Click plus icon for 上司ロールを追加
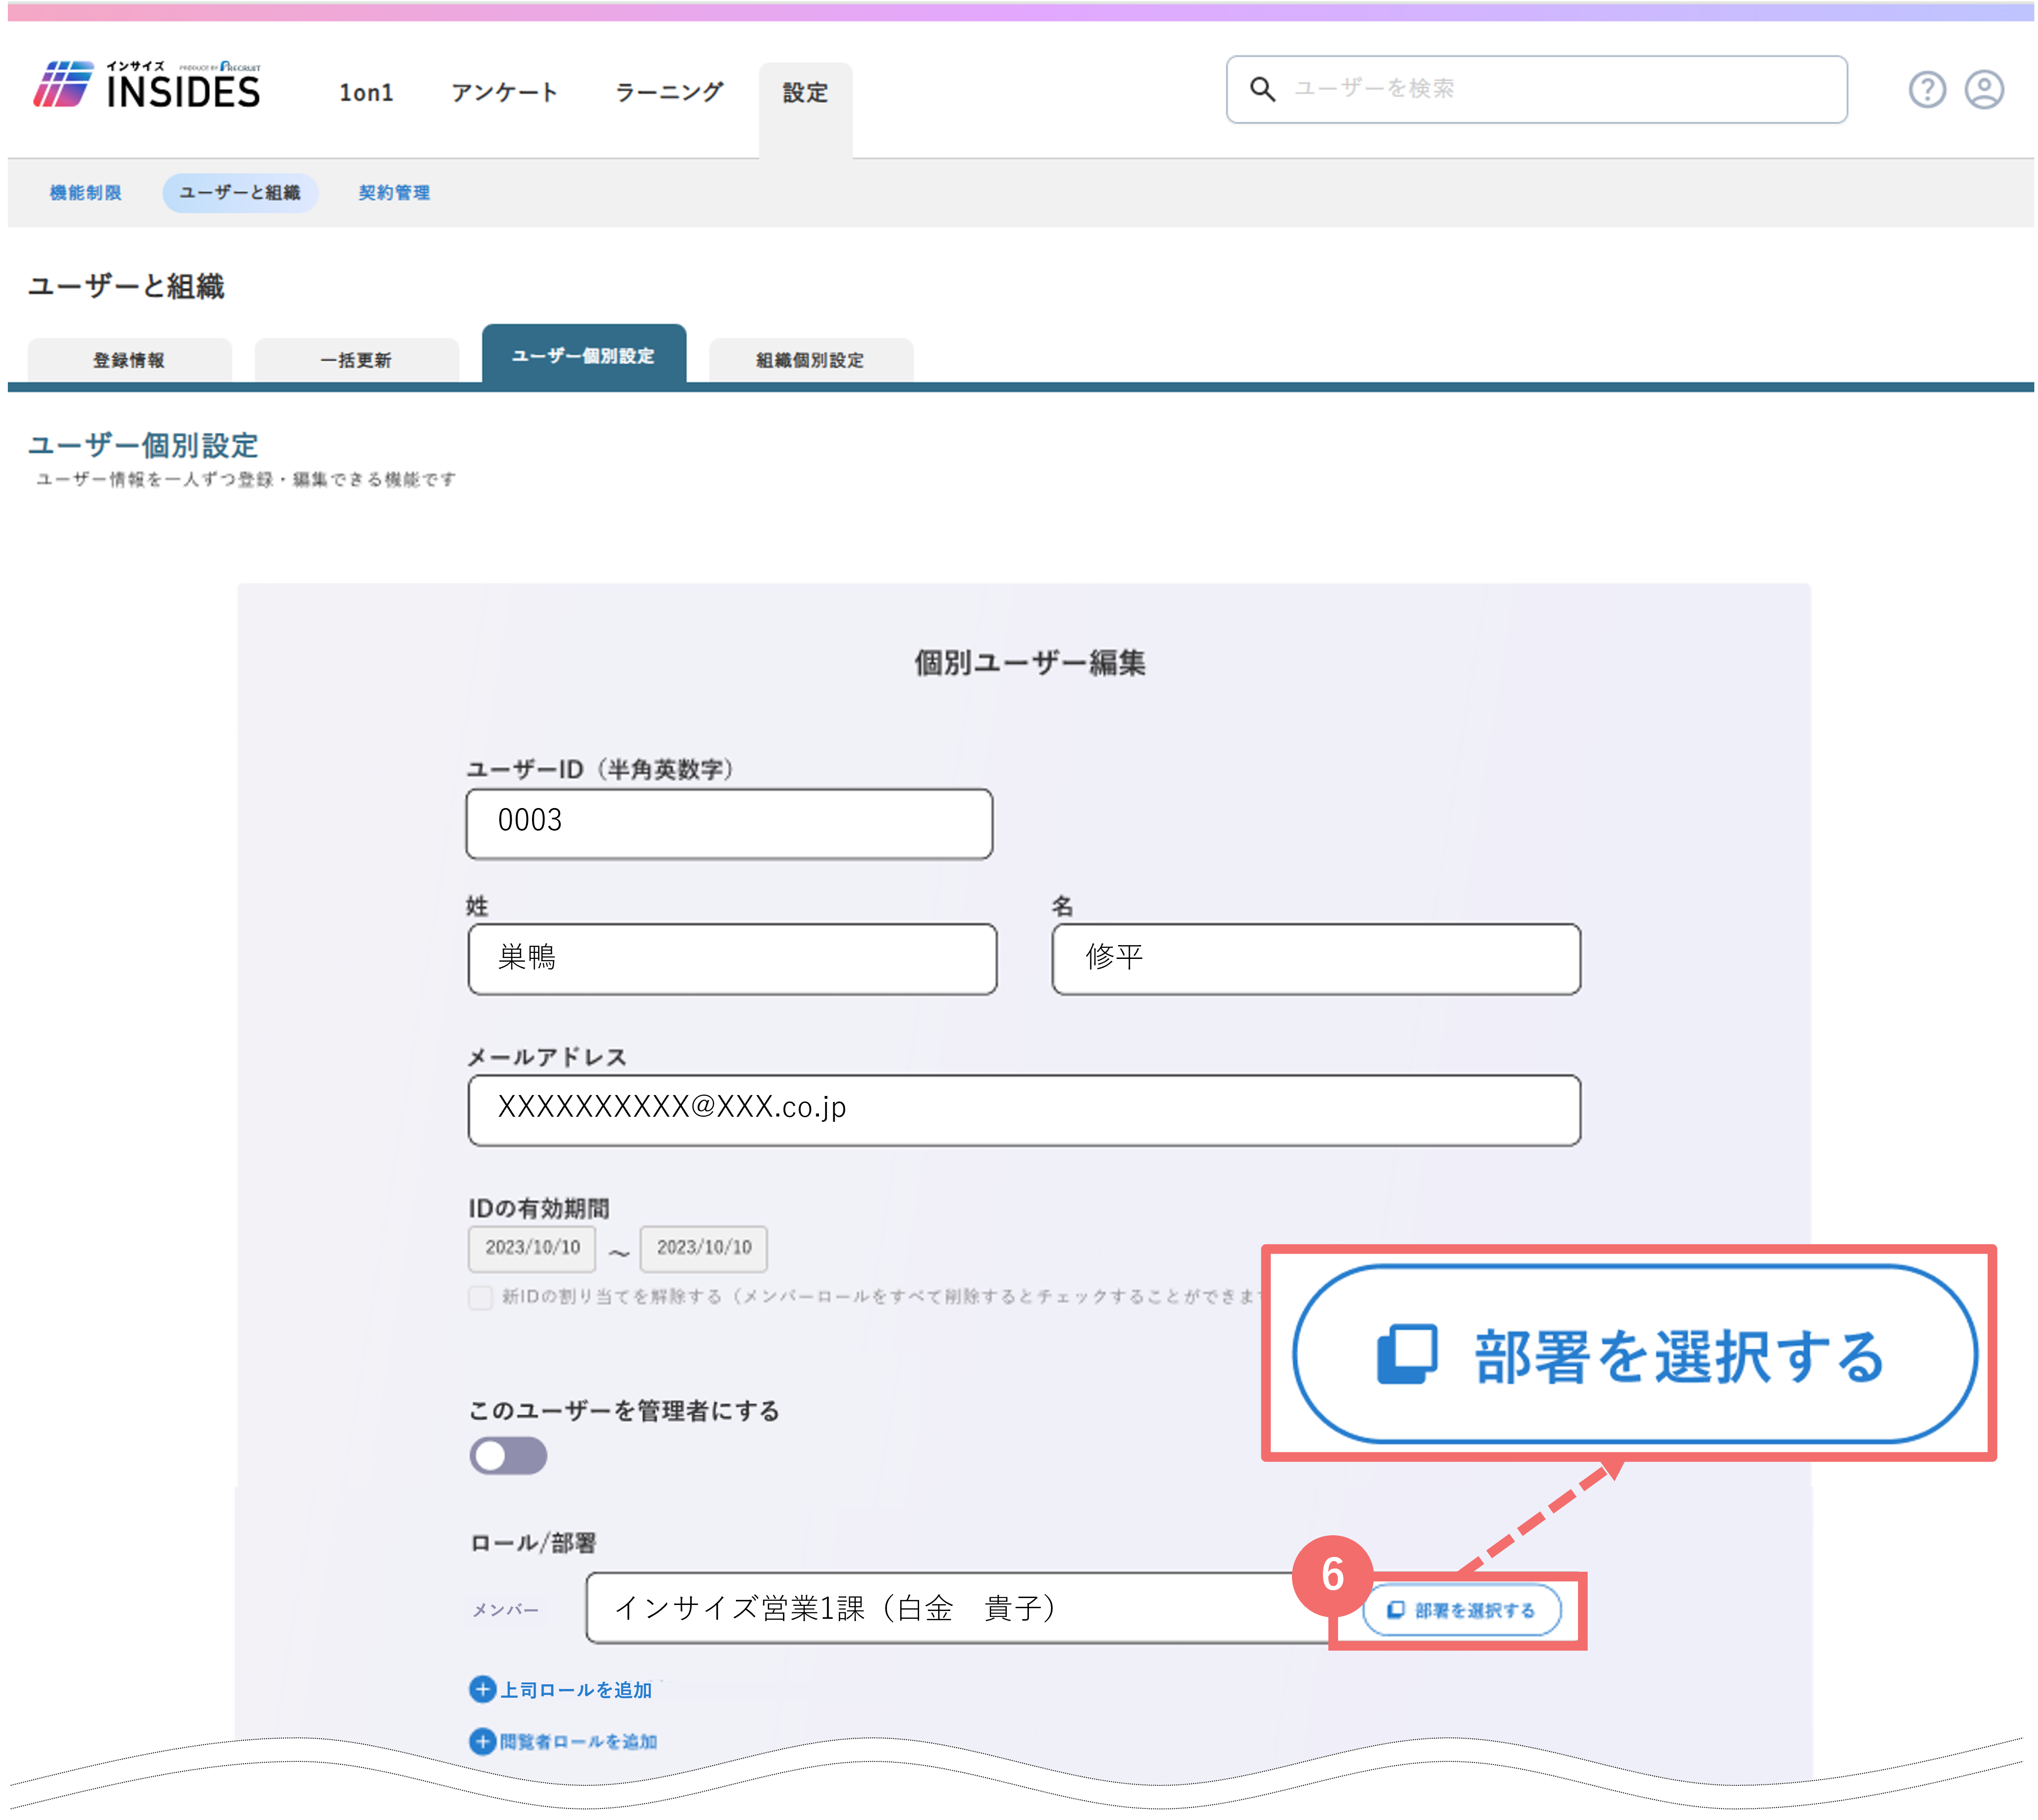 482,1689
